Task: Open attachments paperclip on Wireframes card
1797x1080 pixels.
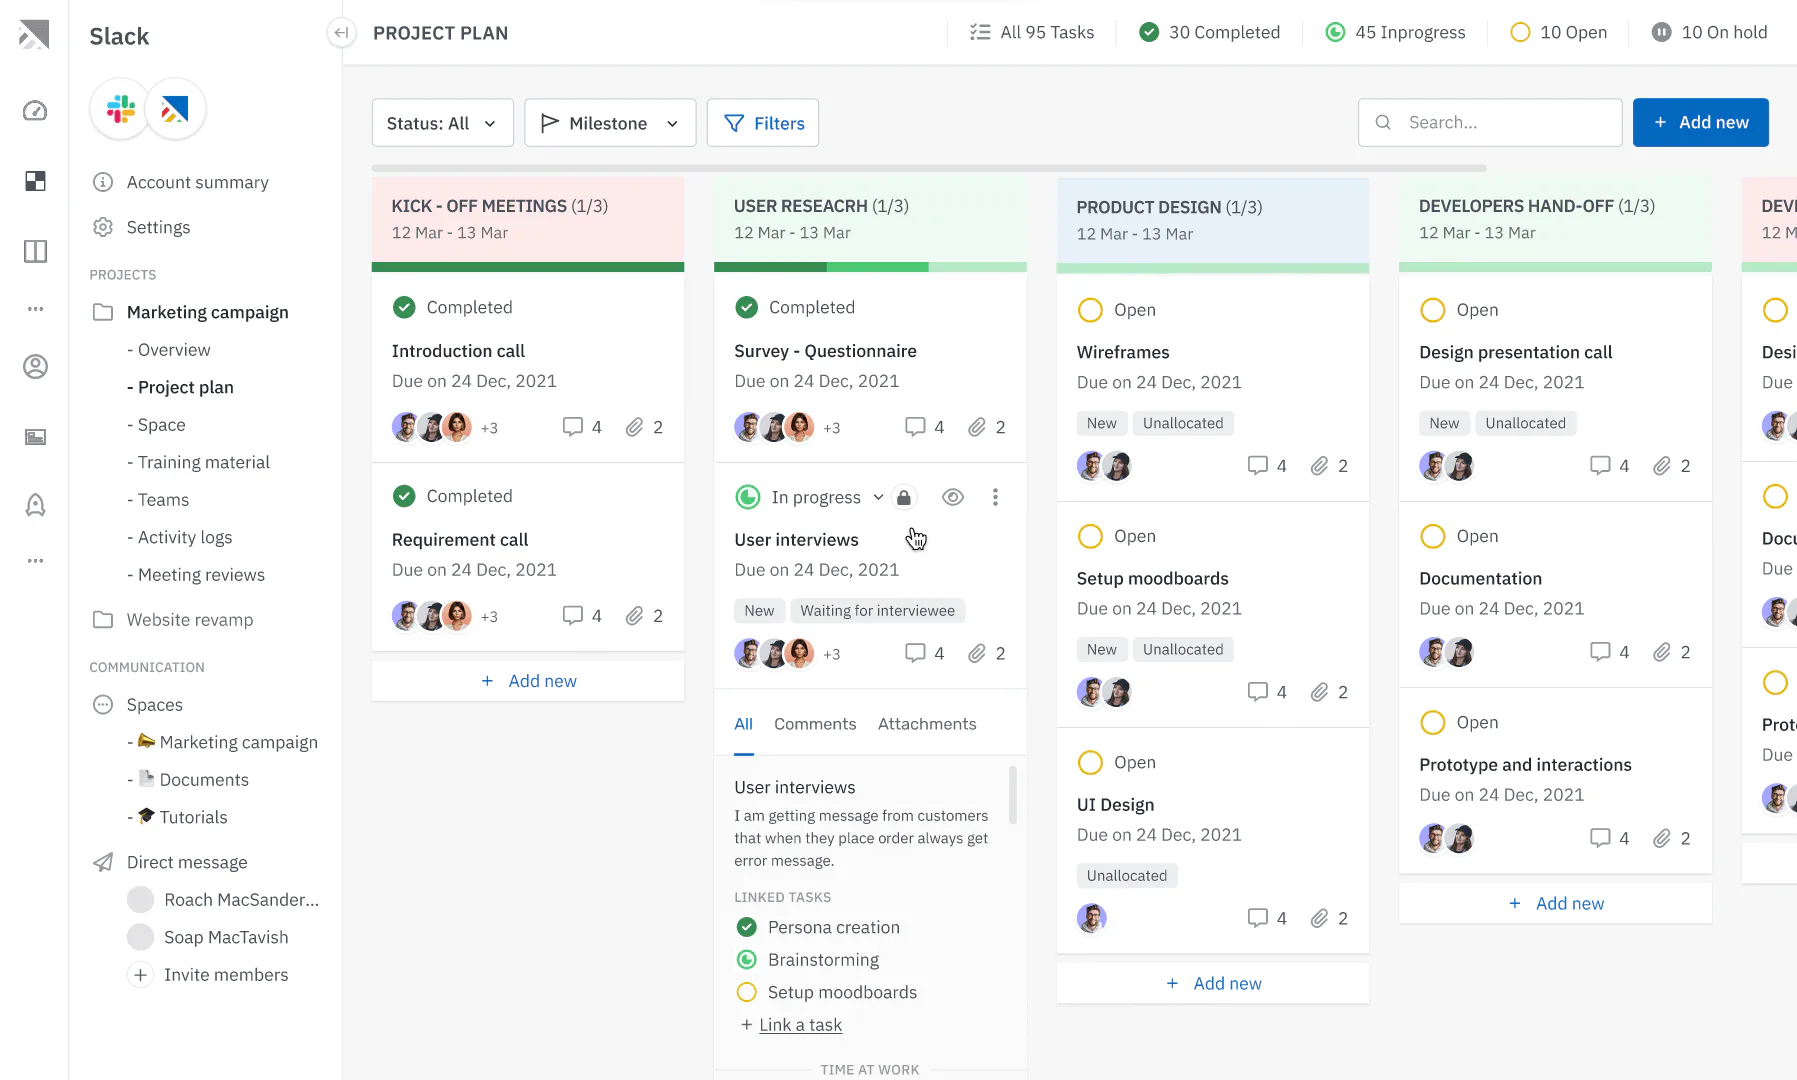Action: 1319,466
